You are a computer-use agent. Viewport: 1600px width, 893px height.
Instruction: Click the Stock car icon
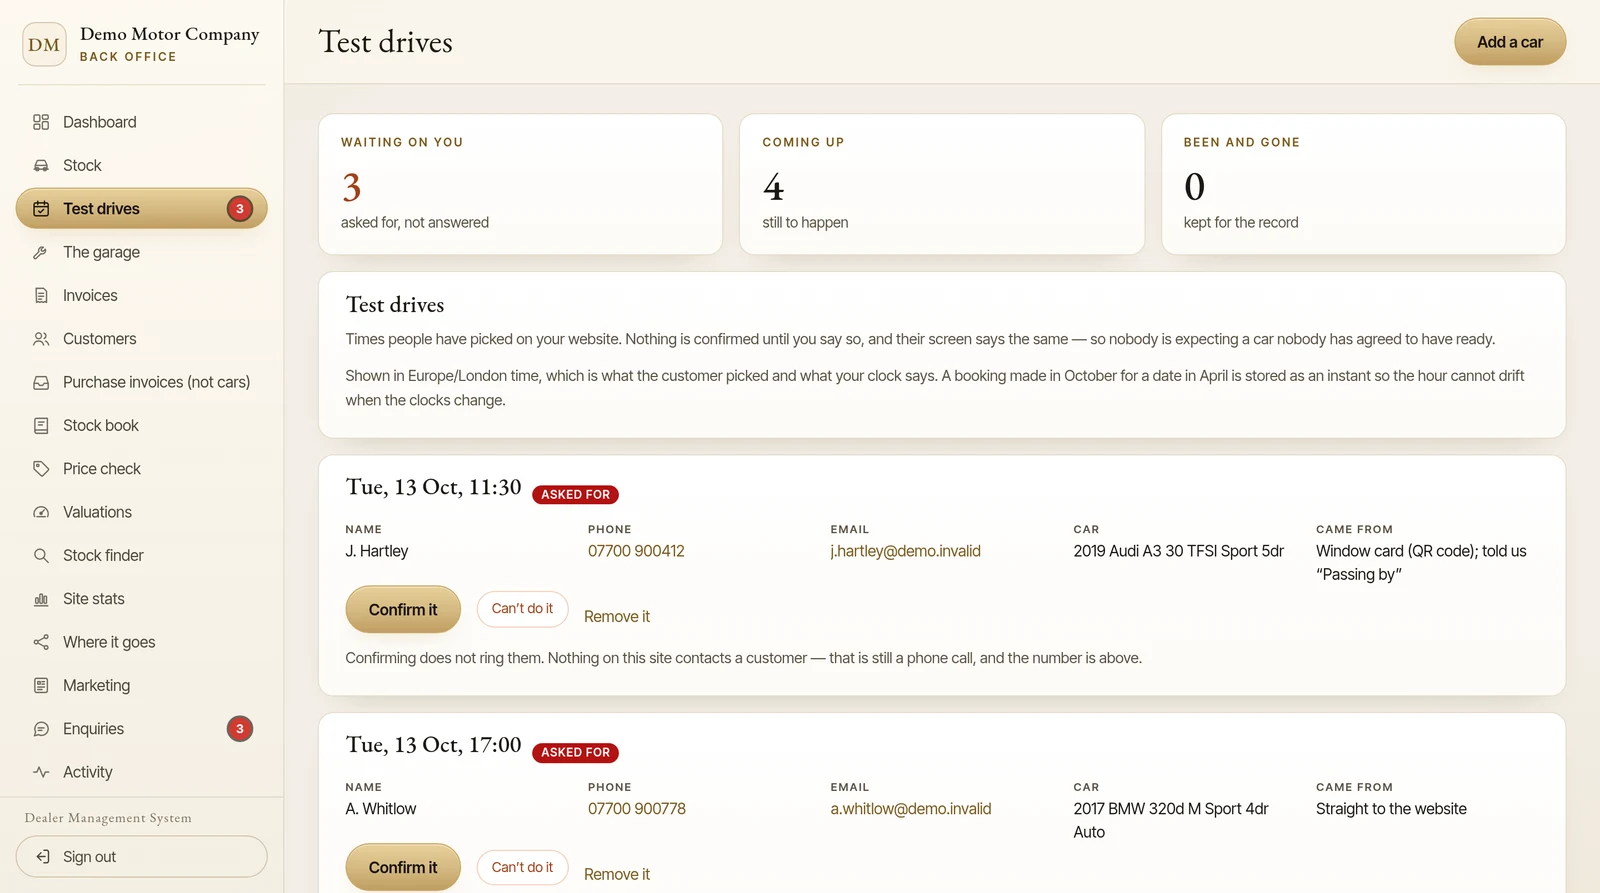pyautogui.click(x=41, y=165)
